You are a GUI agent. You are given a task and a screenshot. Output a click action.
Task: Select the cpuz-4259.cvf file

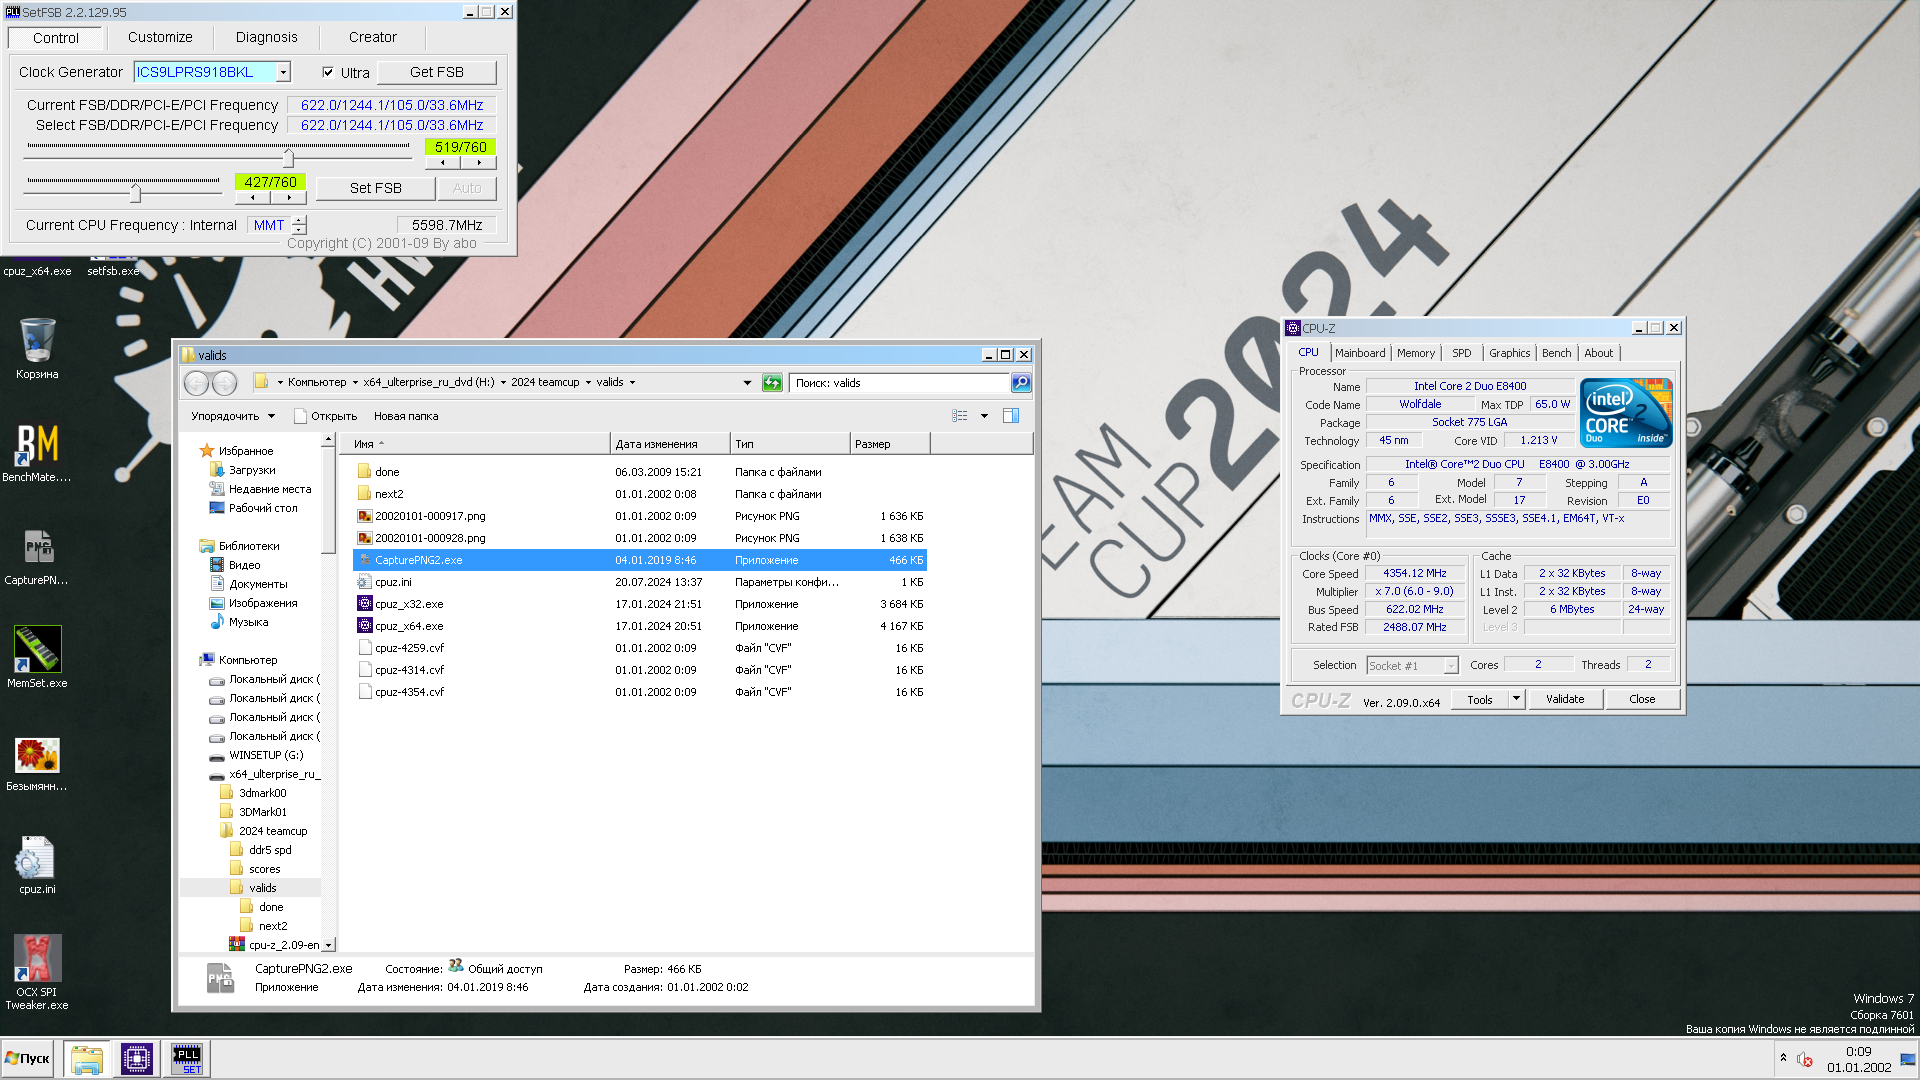[409, 648]
